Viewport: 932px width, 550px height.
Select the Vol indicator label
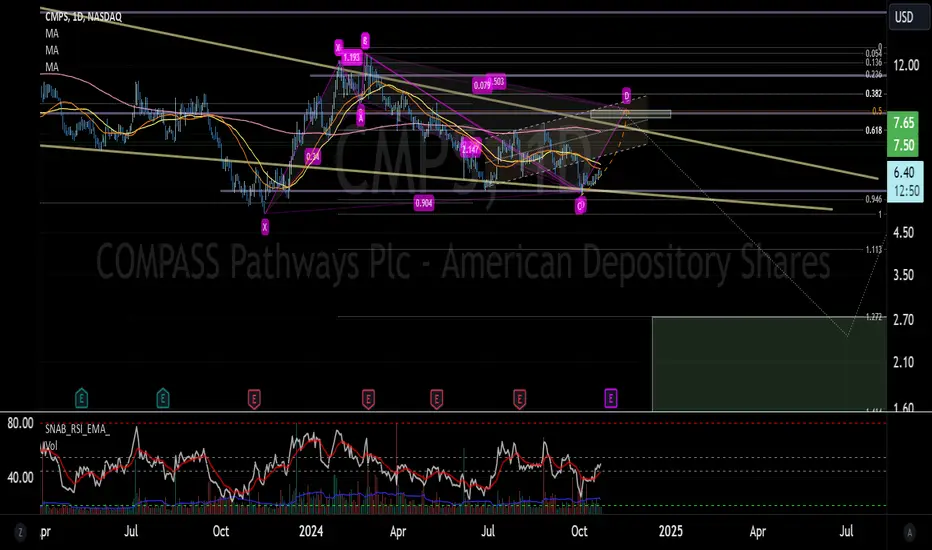51,445
